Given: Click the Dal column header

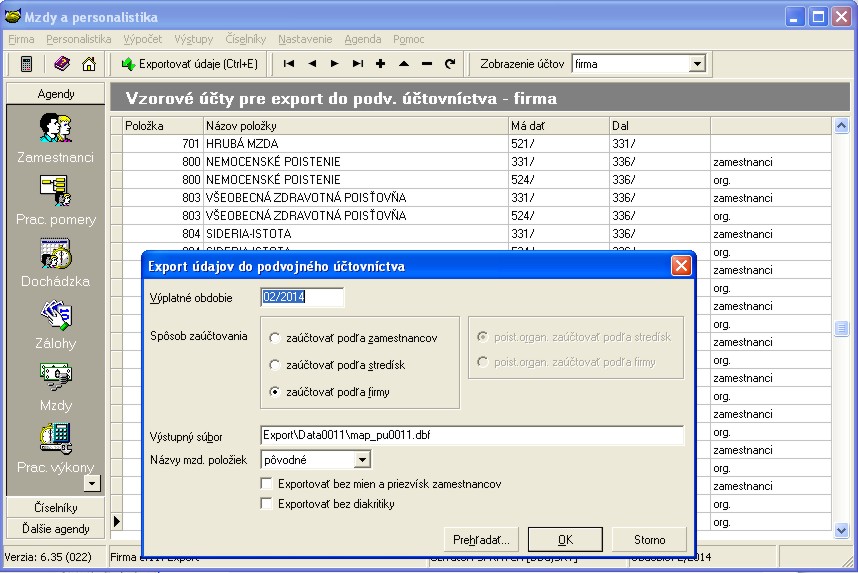Looking at the screenshot, I should (x=660, y=126).
